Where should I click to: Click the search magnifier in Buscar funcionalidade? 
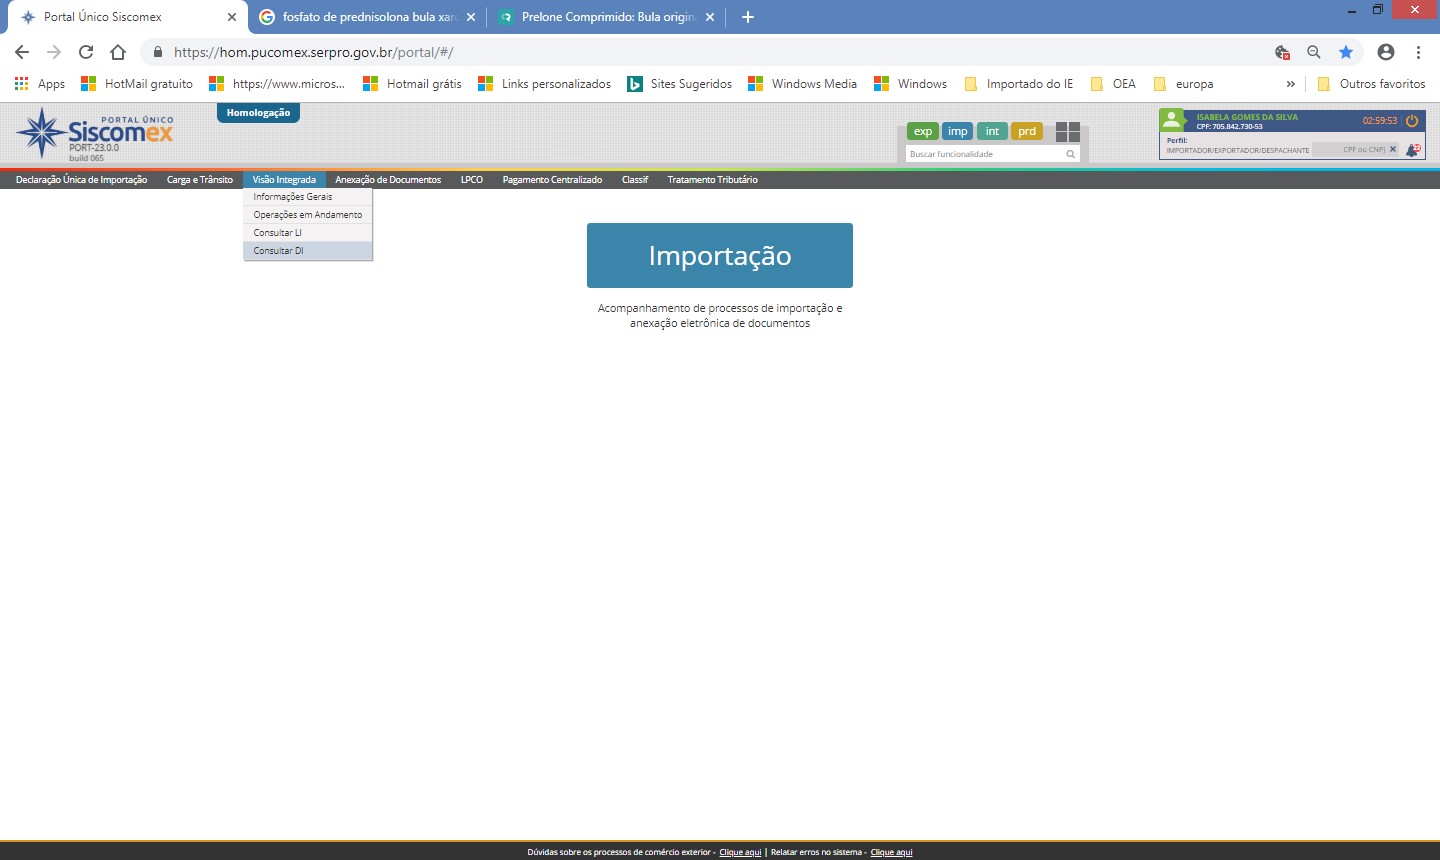[x=1070, y=154]
